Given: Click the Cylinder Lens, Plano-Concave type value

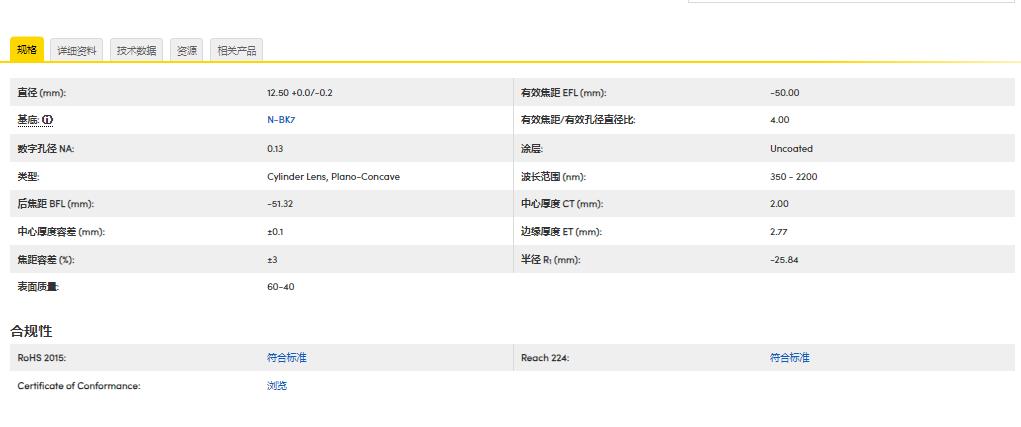Looking at the screenshot, I should 333,177.
